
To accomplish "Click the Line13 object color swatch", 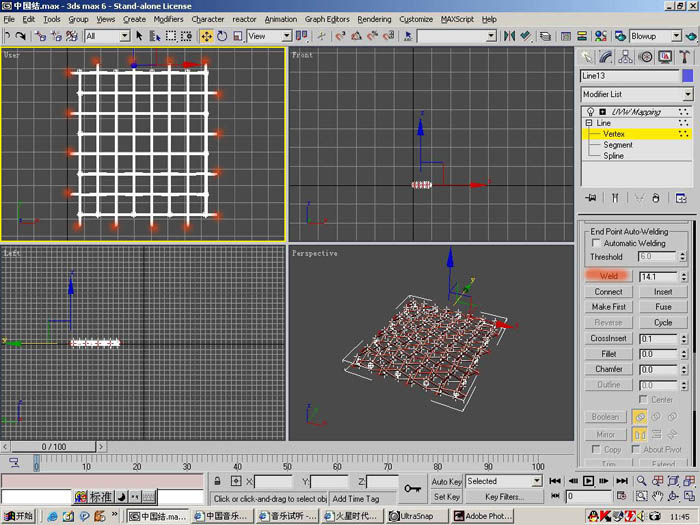I will (688, 75).
